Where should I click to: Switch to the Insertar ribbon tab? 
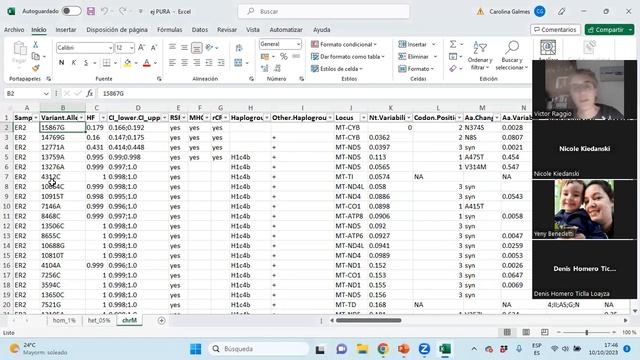click(x=66, y=30)
